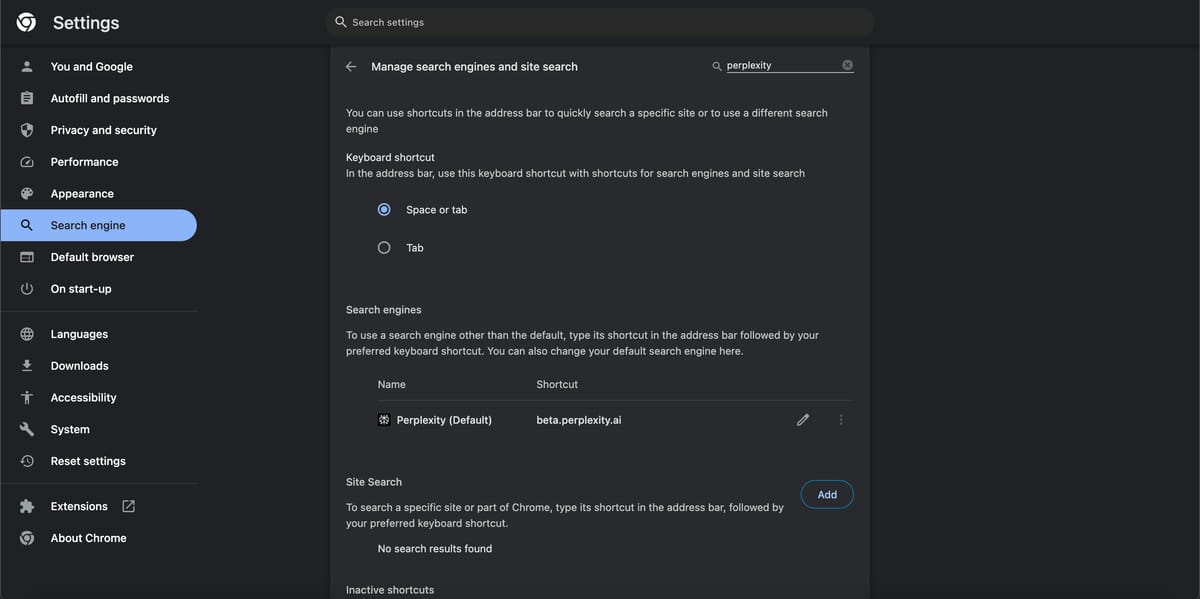This screenshot has height=599, width=1200.
Task: Focus the perplexity search engines filter field
Action: tap(780, 66)
